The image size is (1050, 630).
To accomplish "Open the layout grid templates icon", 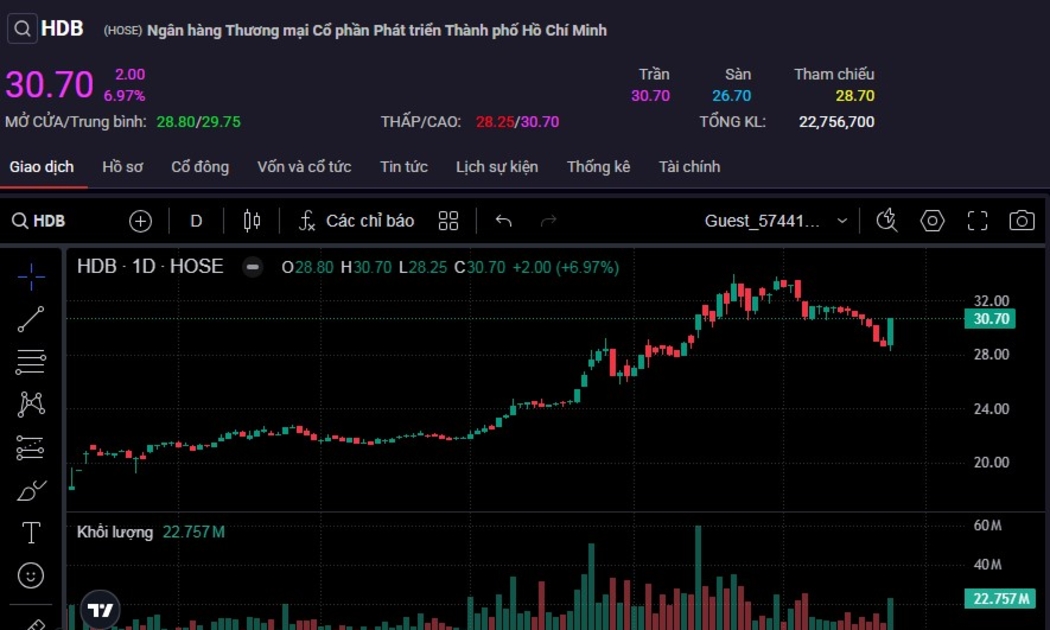I will click(448, 221).
